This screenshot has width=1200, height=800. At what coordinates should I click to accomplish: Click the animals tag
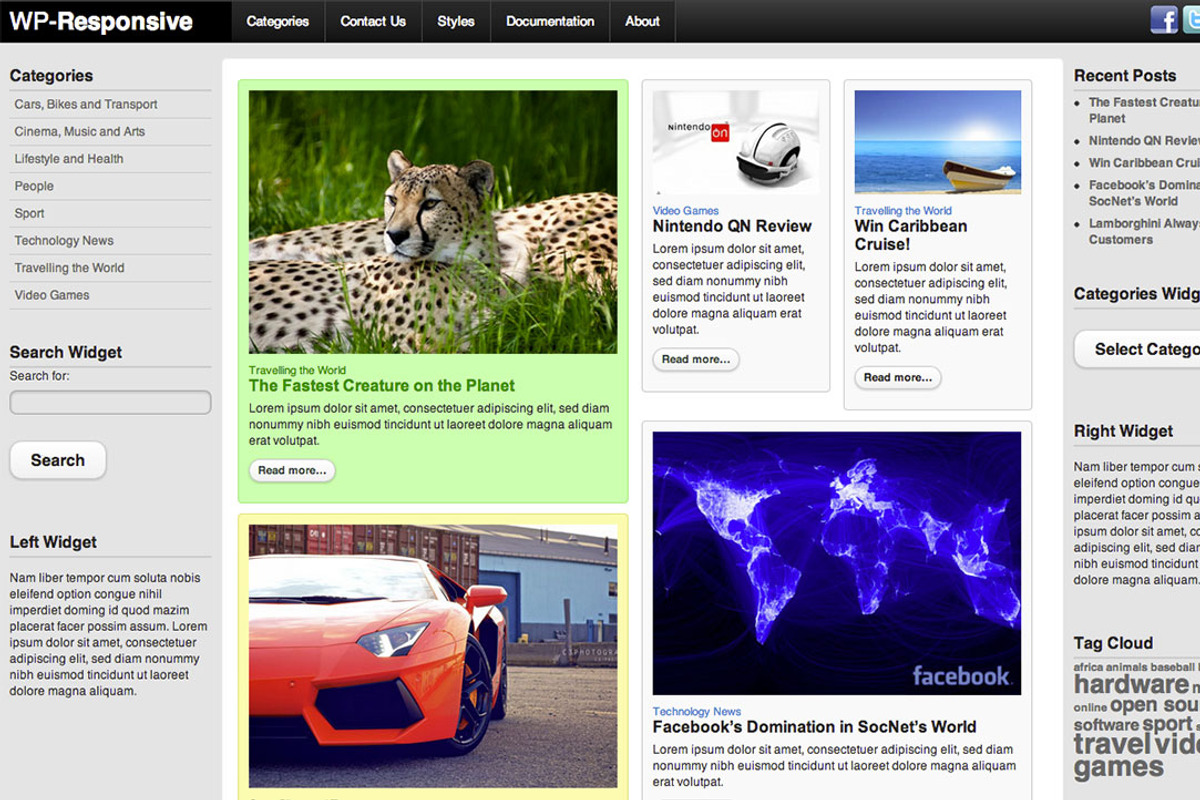click(x=1127, y=667)
